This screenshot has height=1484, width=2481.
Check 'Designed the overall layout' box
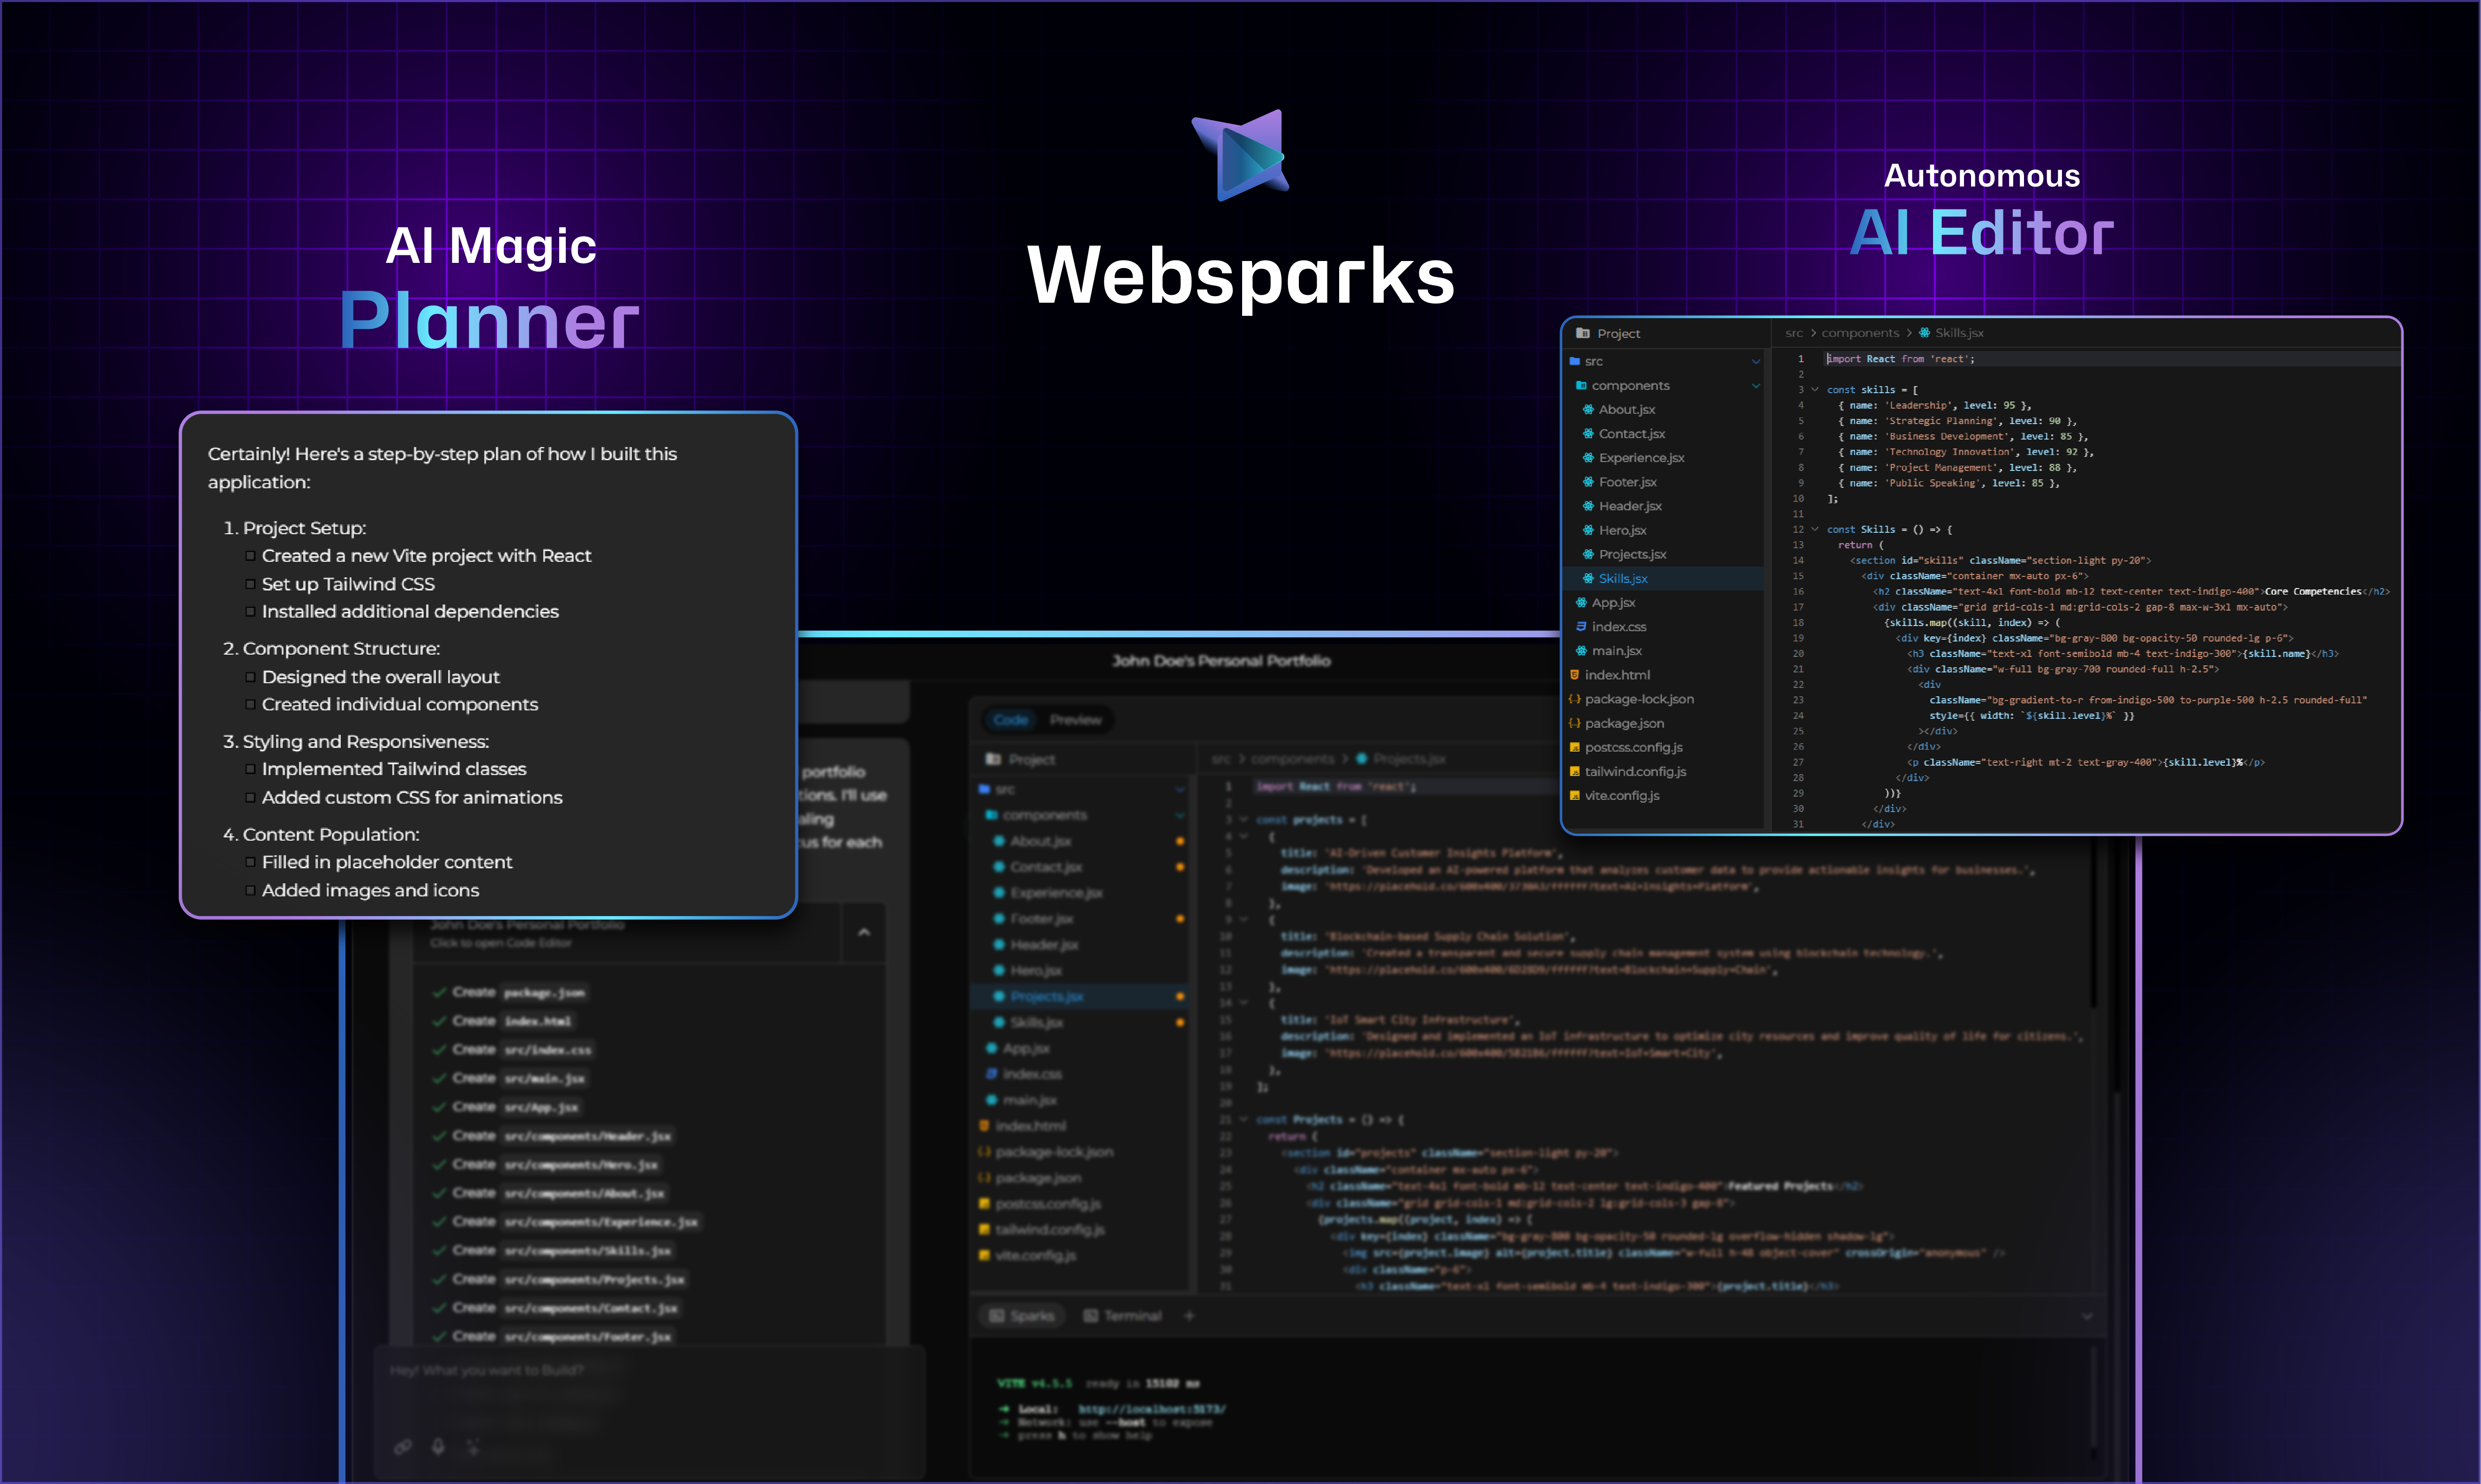coord(250,677)
